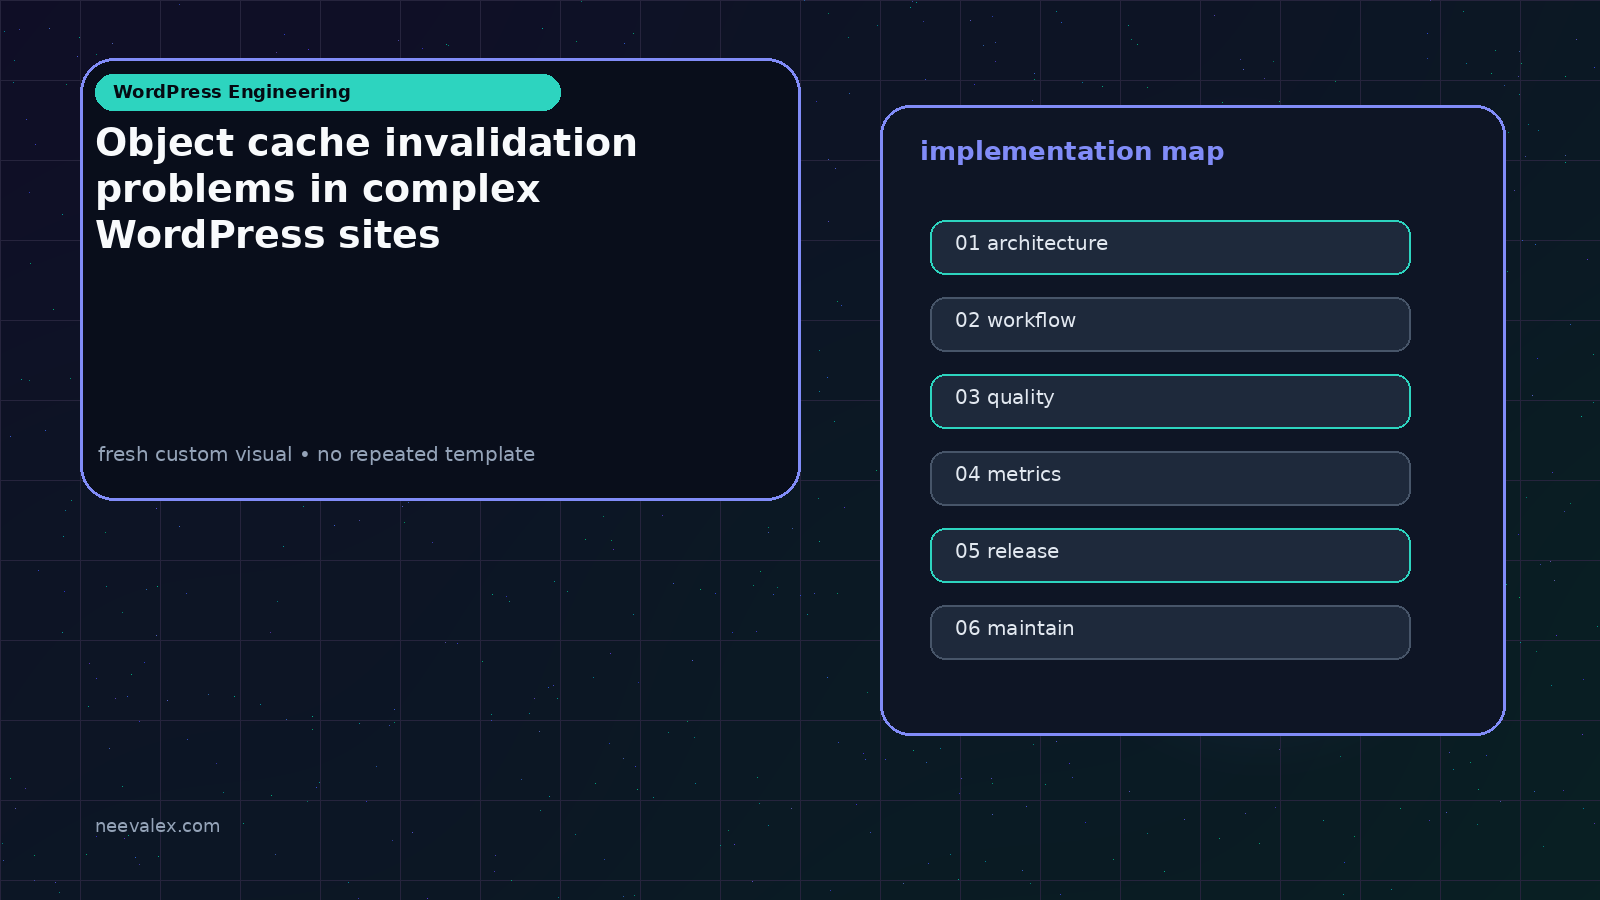This screenshot has height=900, width=1600.
Task: Open the 03 quality step
Action: [1170, 401]
